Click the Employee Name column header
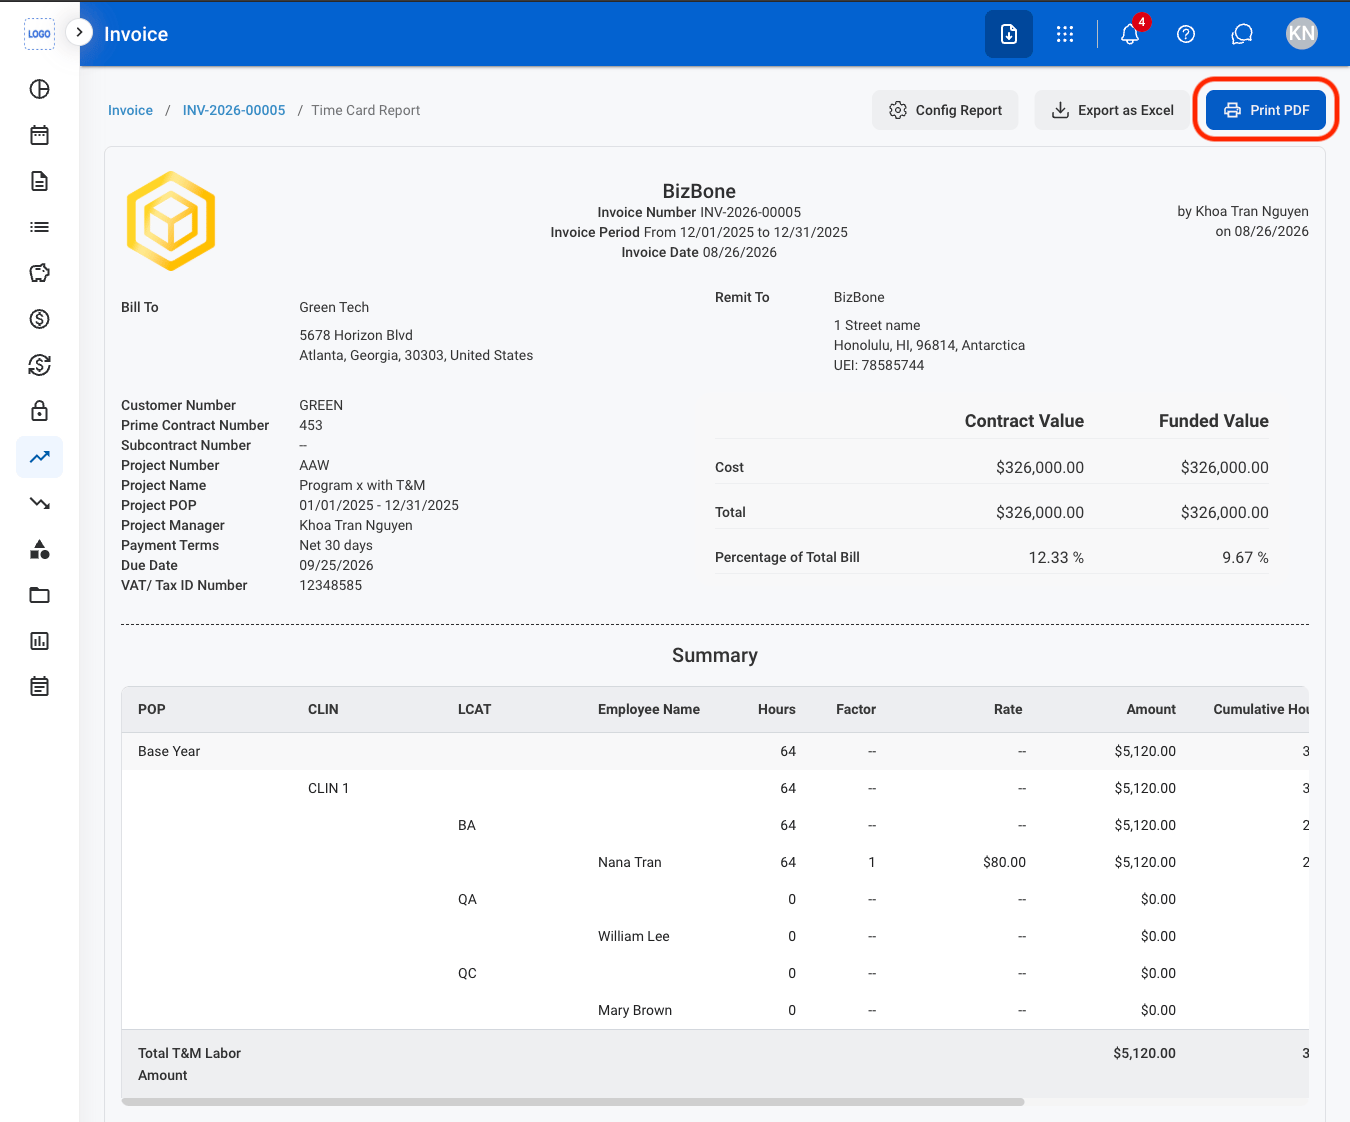The width and height of the screenshot is (1350, 1122). (x=649, y=709)
